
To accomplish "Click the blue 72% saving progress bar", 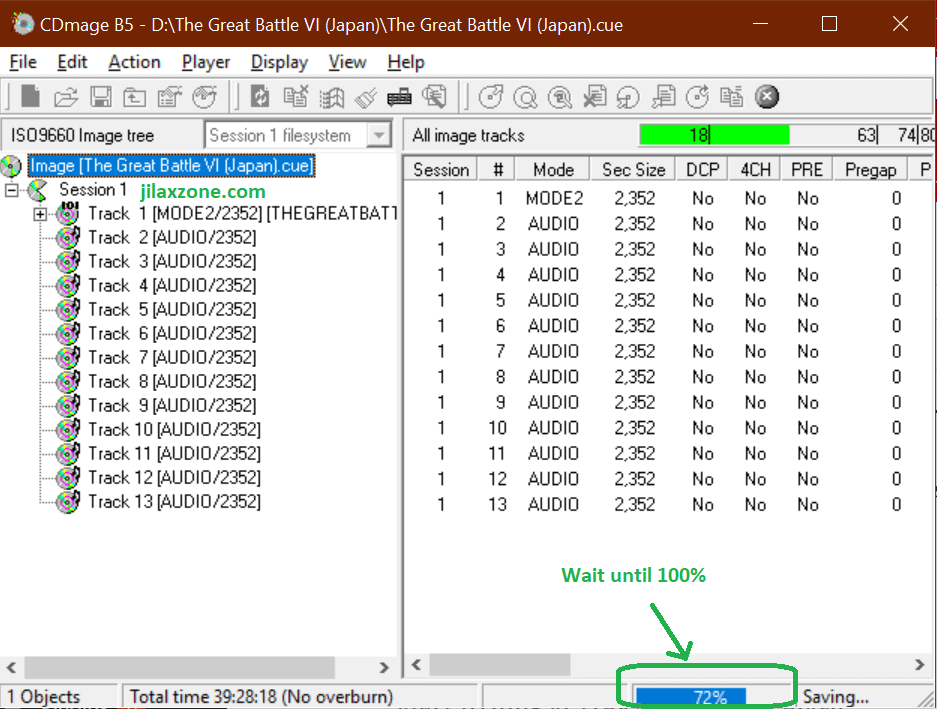I will [x=691, y=697].
